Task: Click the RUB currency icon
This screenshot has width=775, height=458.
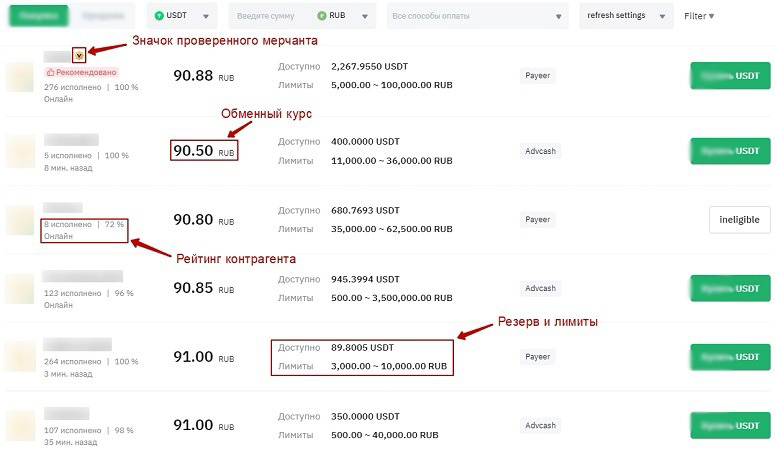Action: pyautogui.click(x=321, y=16)
